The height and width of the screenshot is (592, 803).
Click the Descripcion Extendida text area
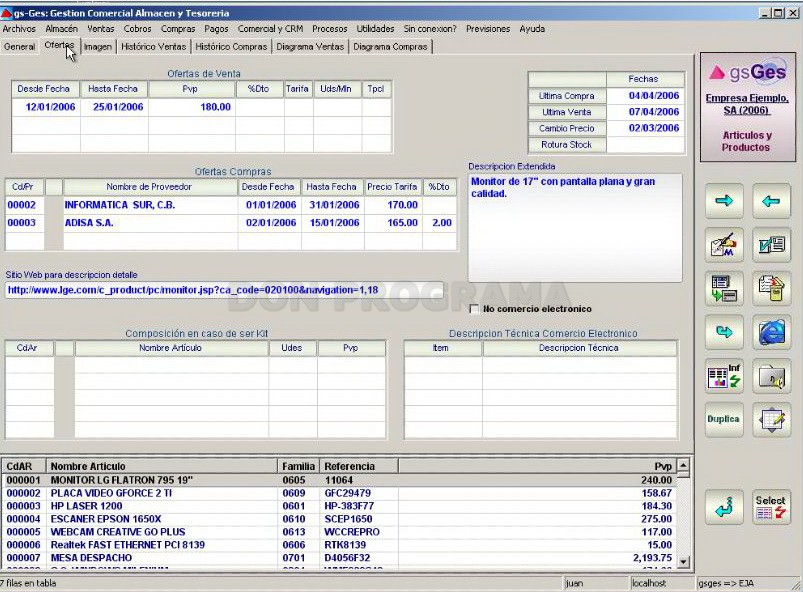click(575, 227)
